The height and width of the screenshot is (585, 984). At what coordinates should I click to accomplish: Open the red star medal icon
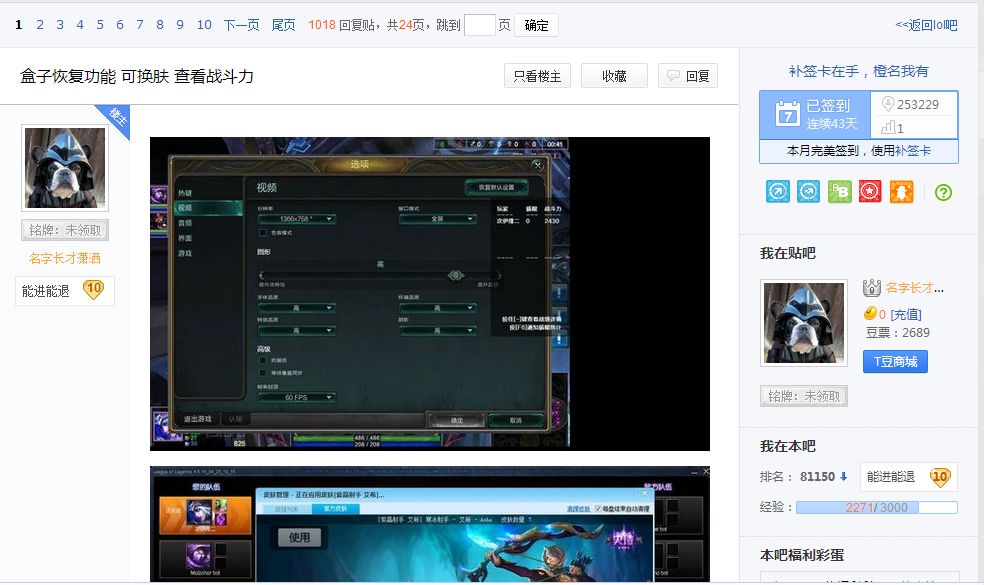(x=870, y=191)
